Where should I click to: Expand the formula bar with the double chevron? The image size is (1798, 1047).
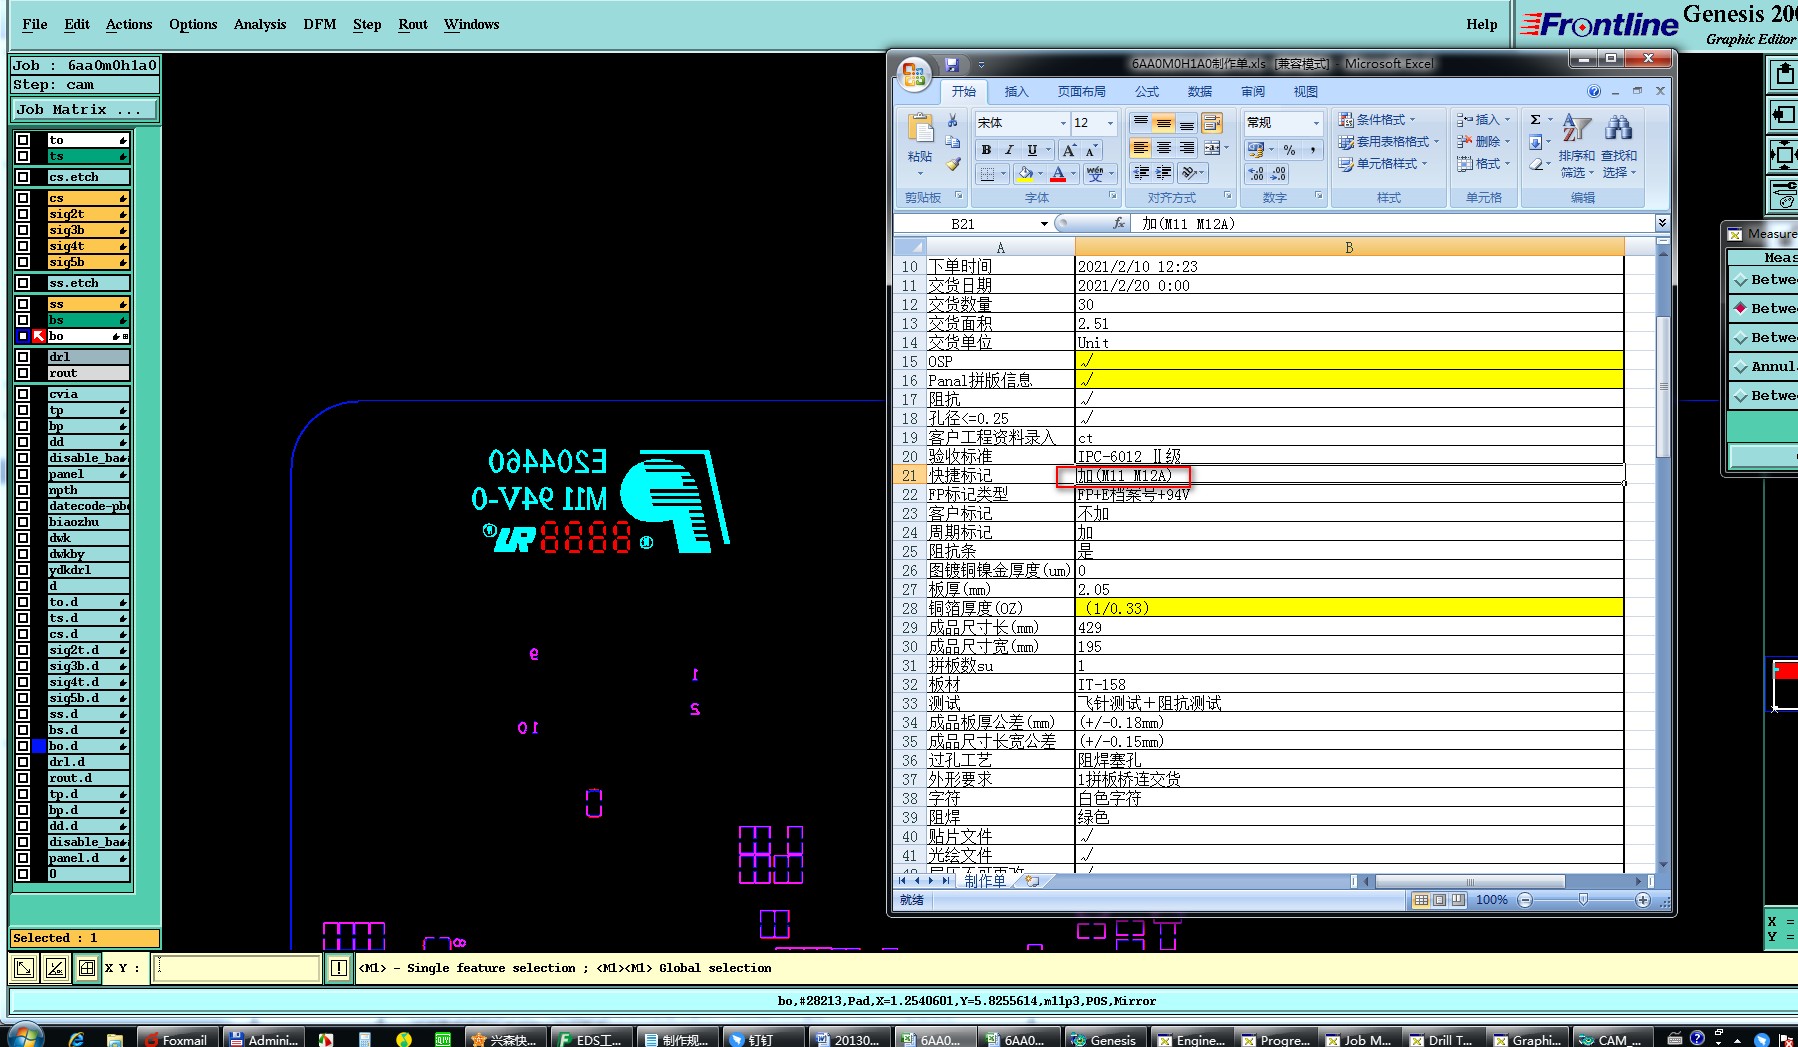click(1662, 223)
